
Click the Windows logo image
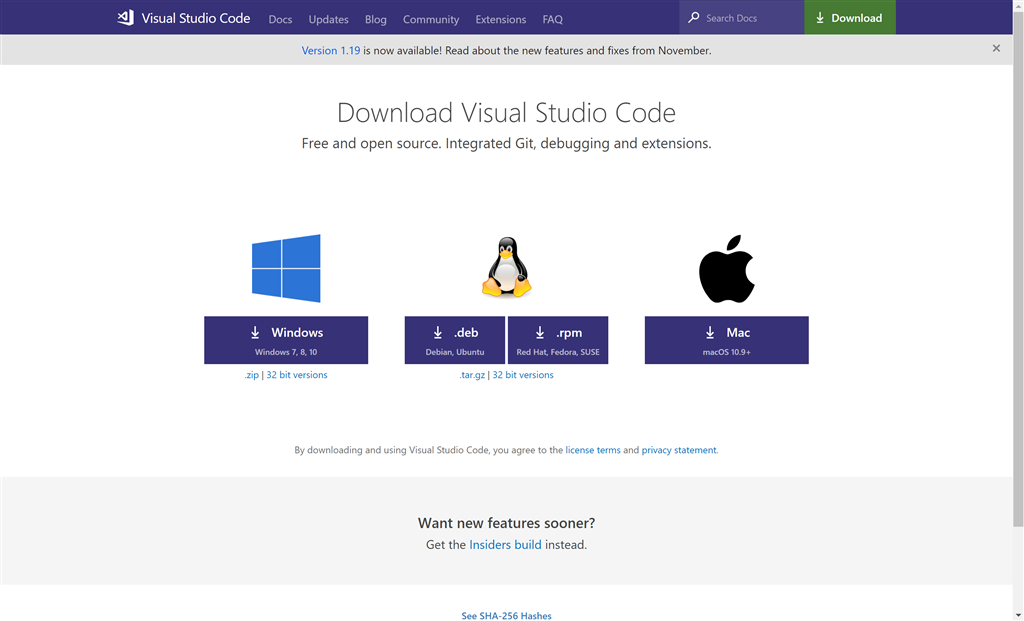coord(286,268)
